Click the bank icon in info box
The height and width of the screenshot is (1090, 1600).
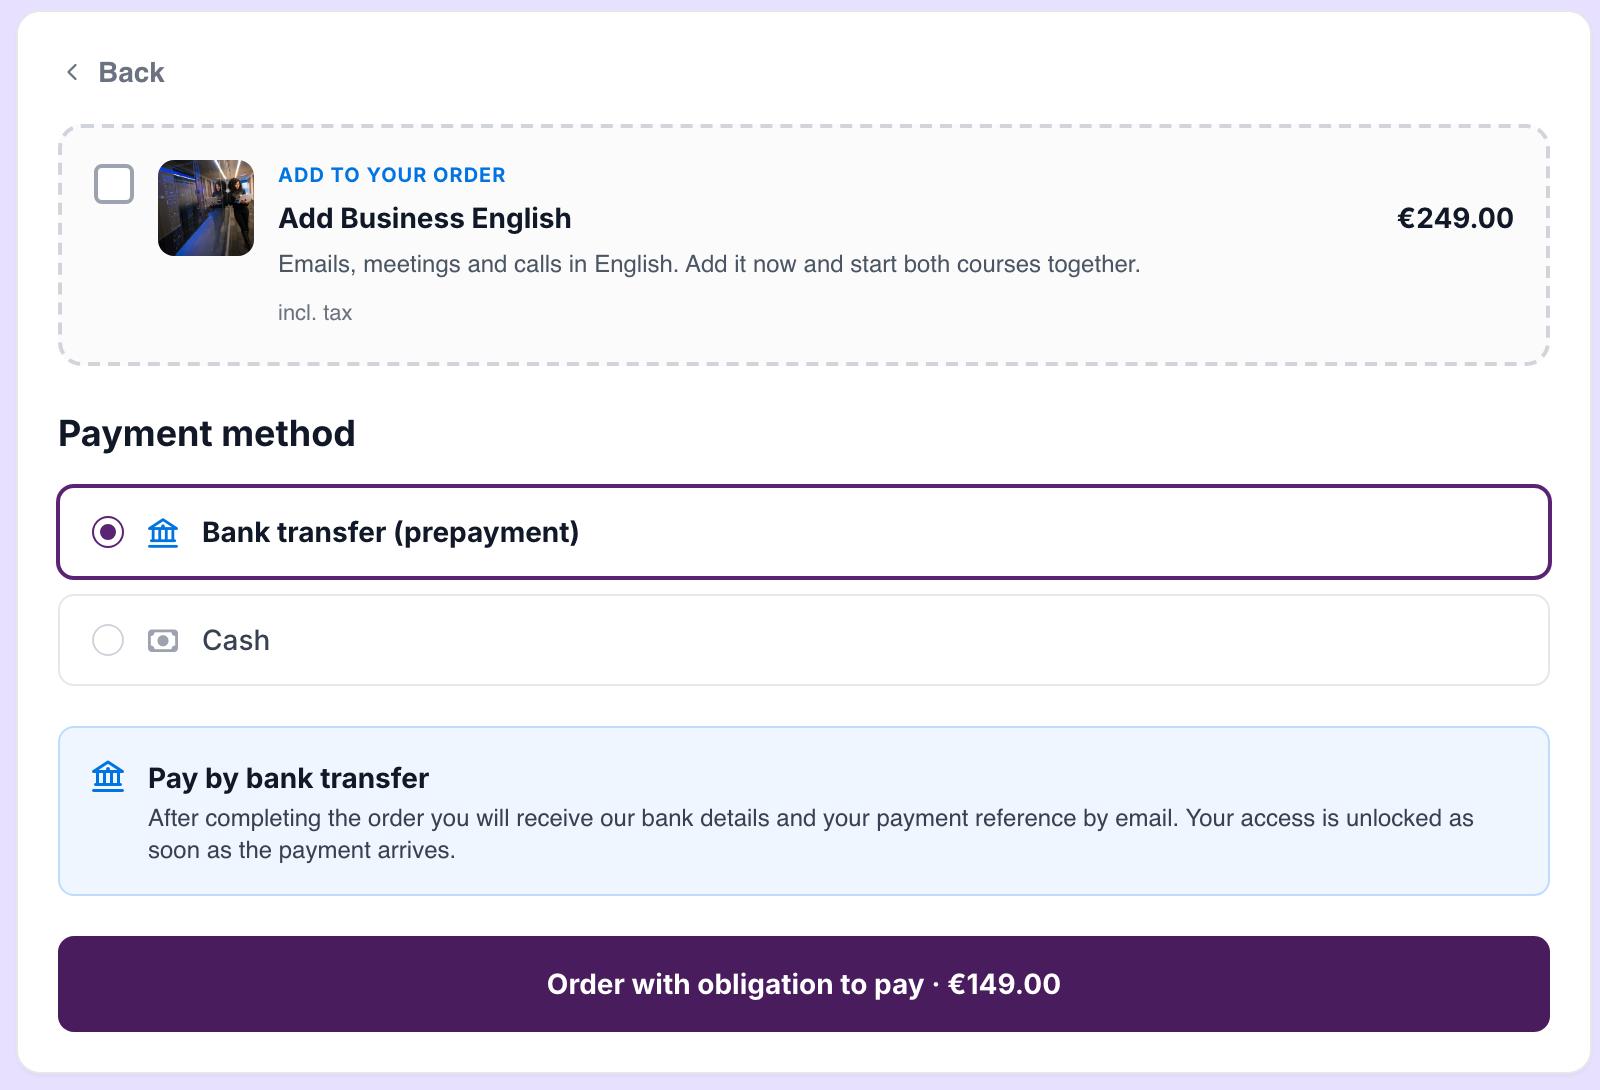108,776
